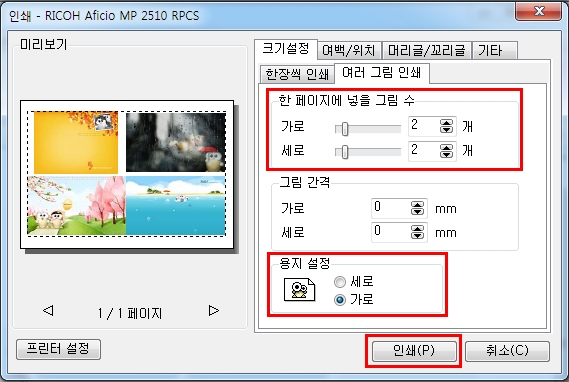Click the pink cherry blossom preview image

point(77,206)
